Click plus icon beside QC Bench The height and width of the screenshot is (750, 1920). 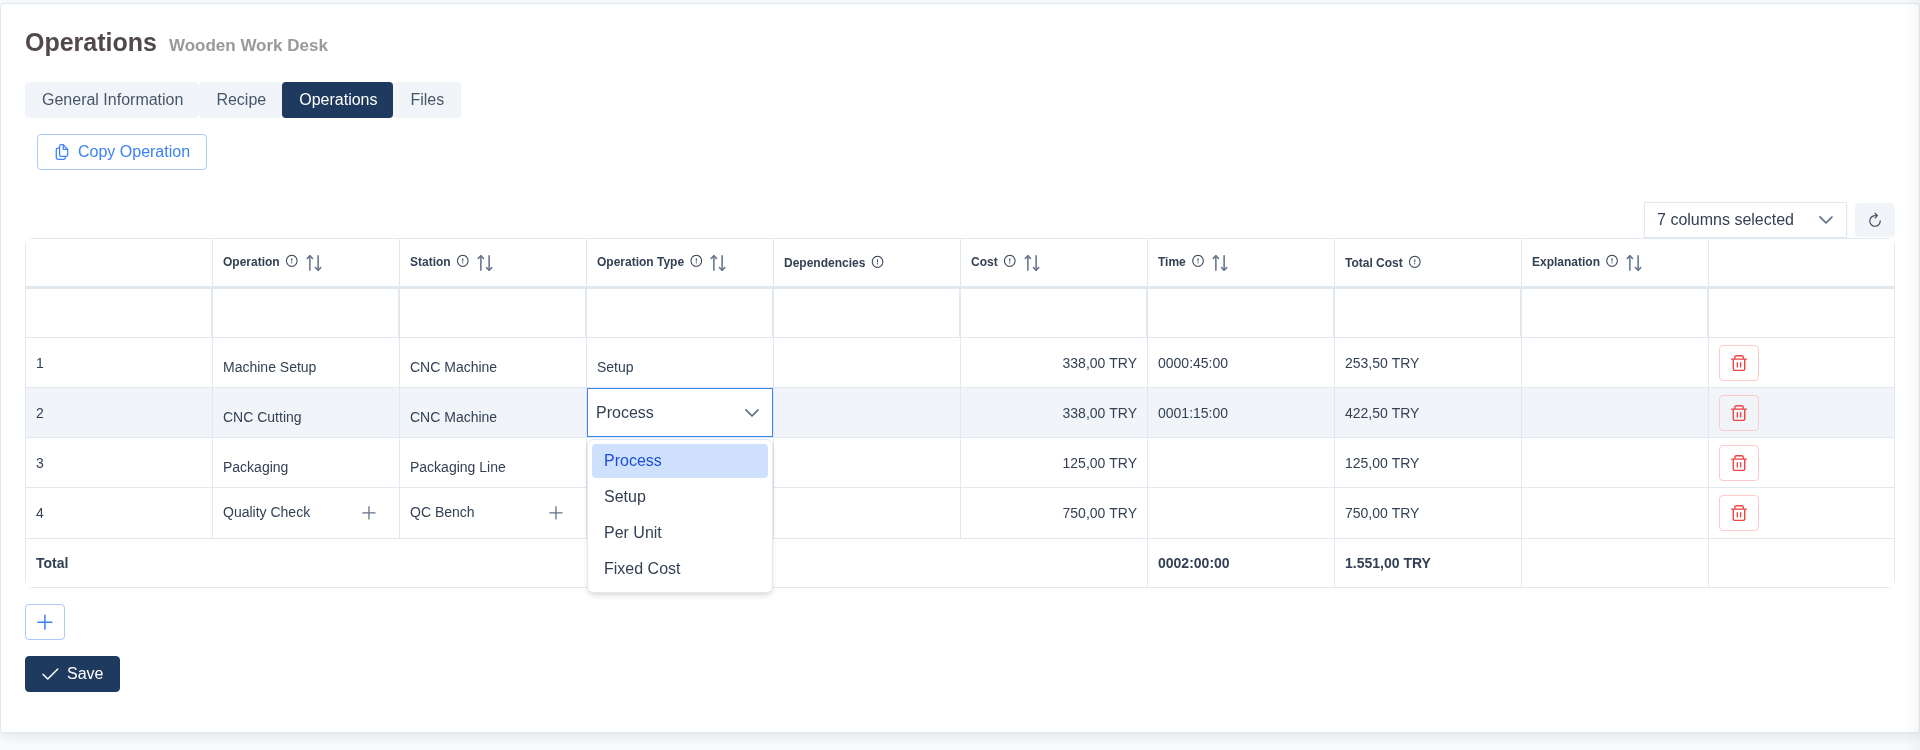(x=556, y=513)
